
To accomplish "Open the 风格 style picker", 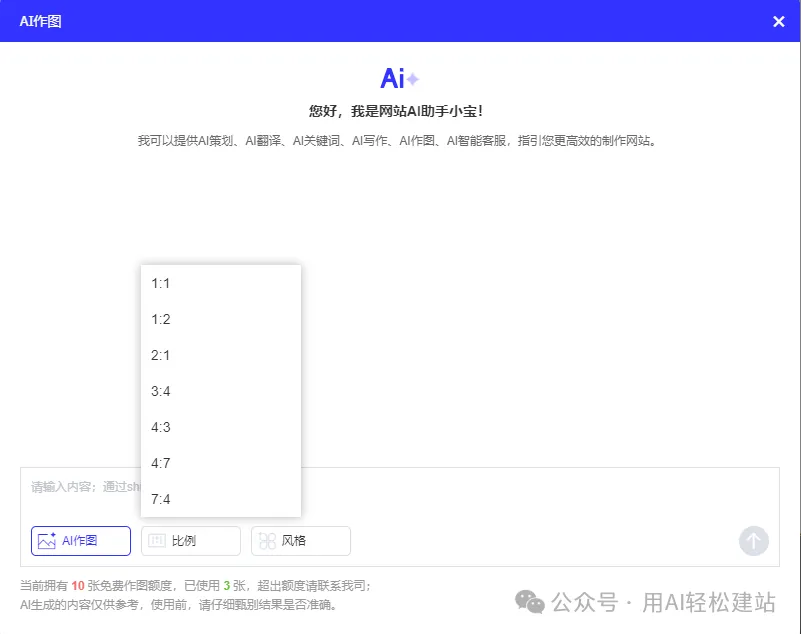I will point(300,540).
